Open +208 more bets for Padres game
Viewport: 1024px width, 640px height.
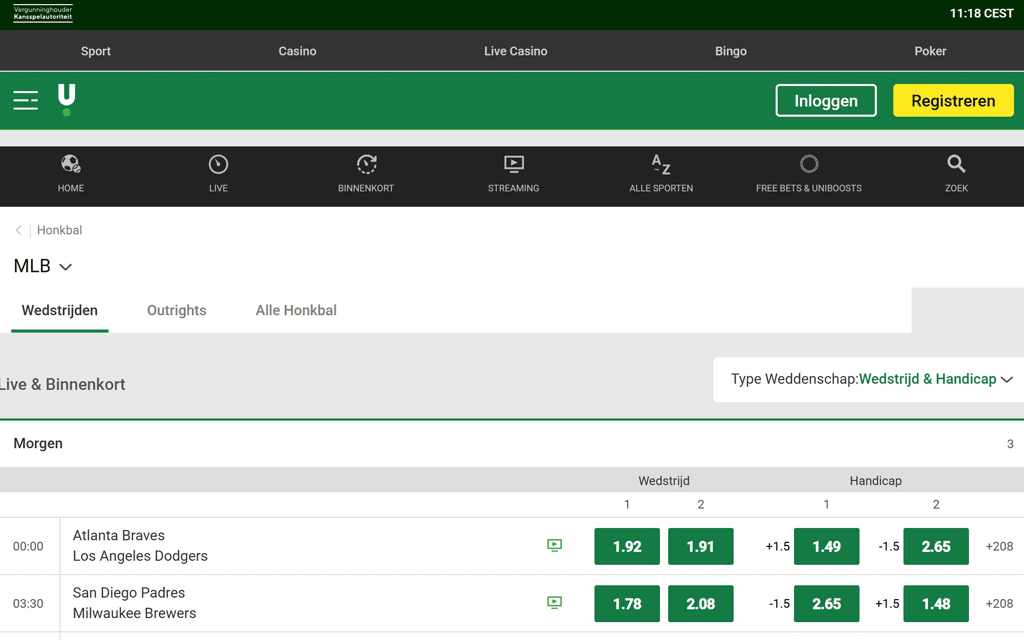999,604
